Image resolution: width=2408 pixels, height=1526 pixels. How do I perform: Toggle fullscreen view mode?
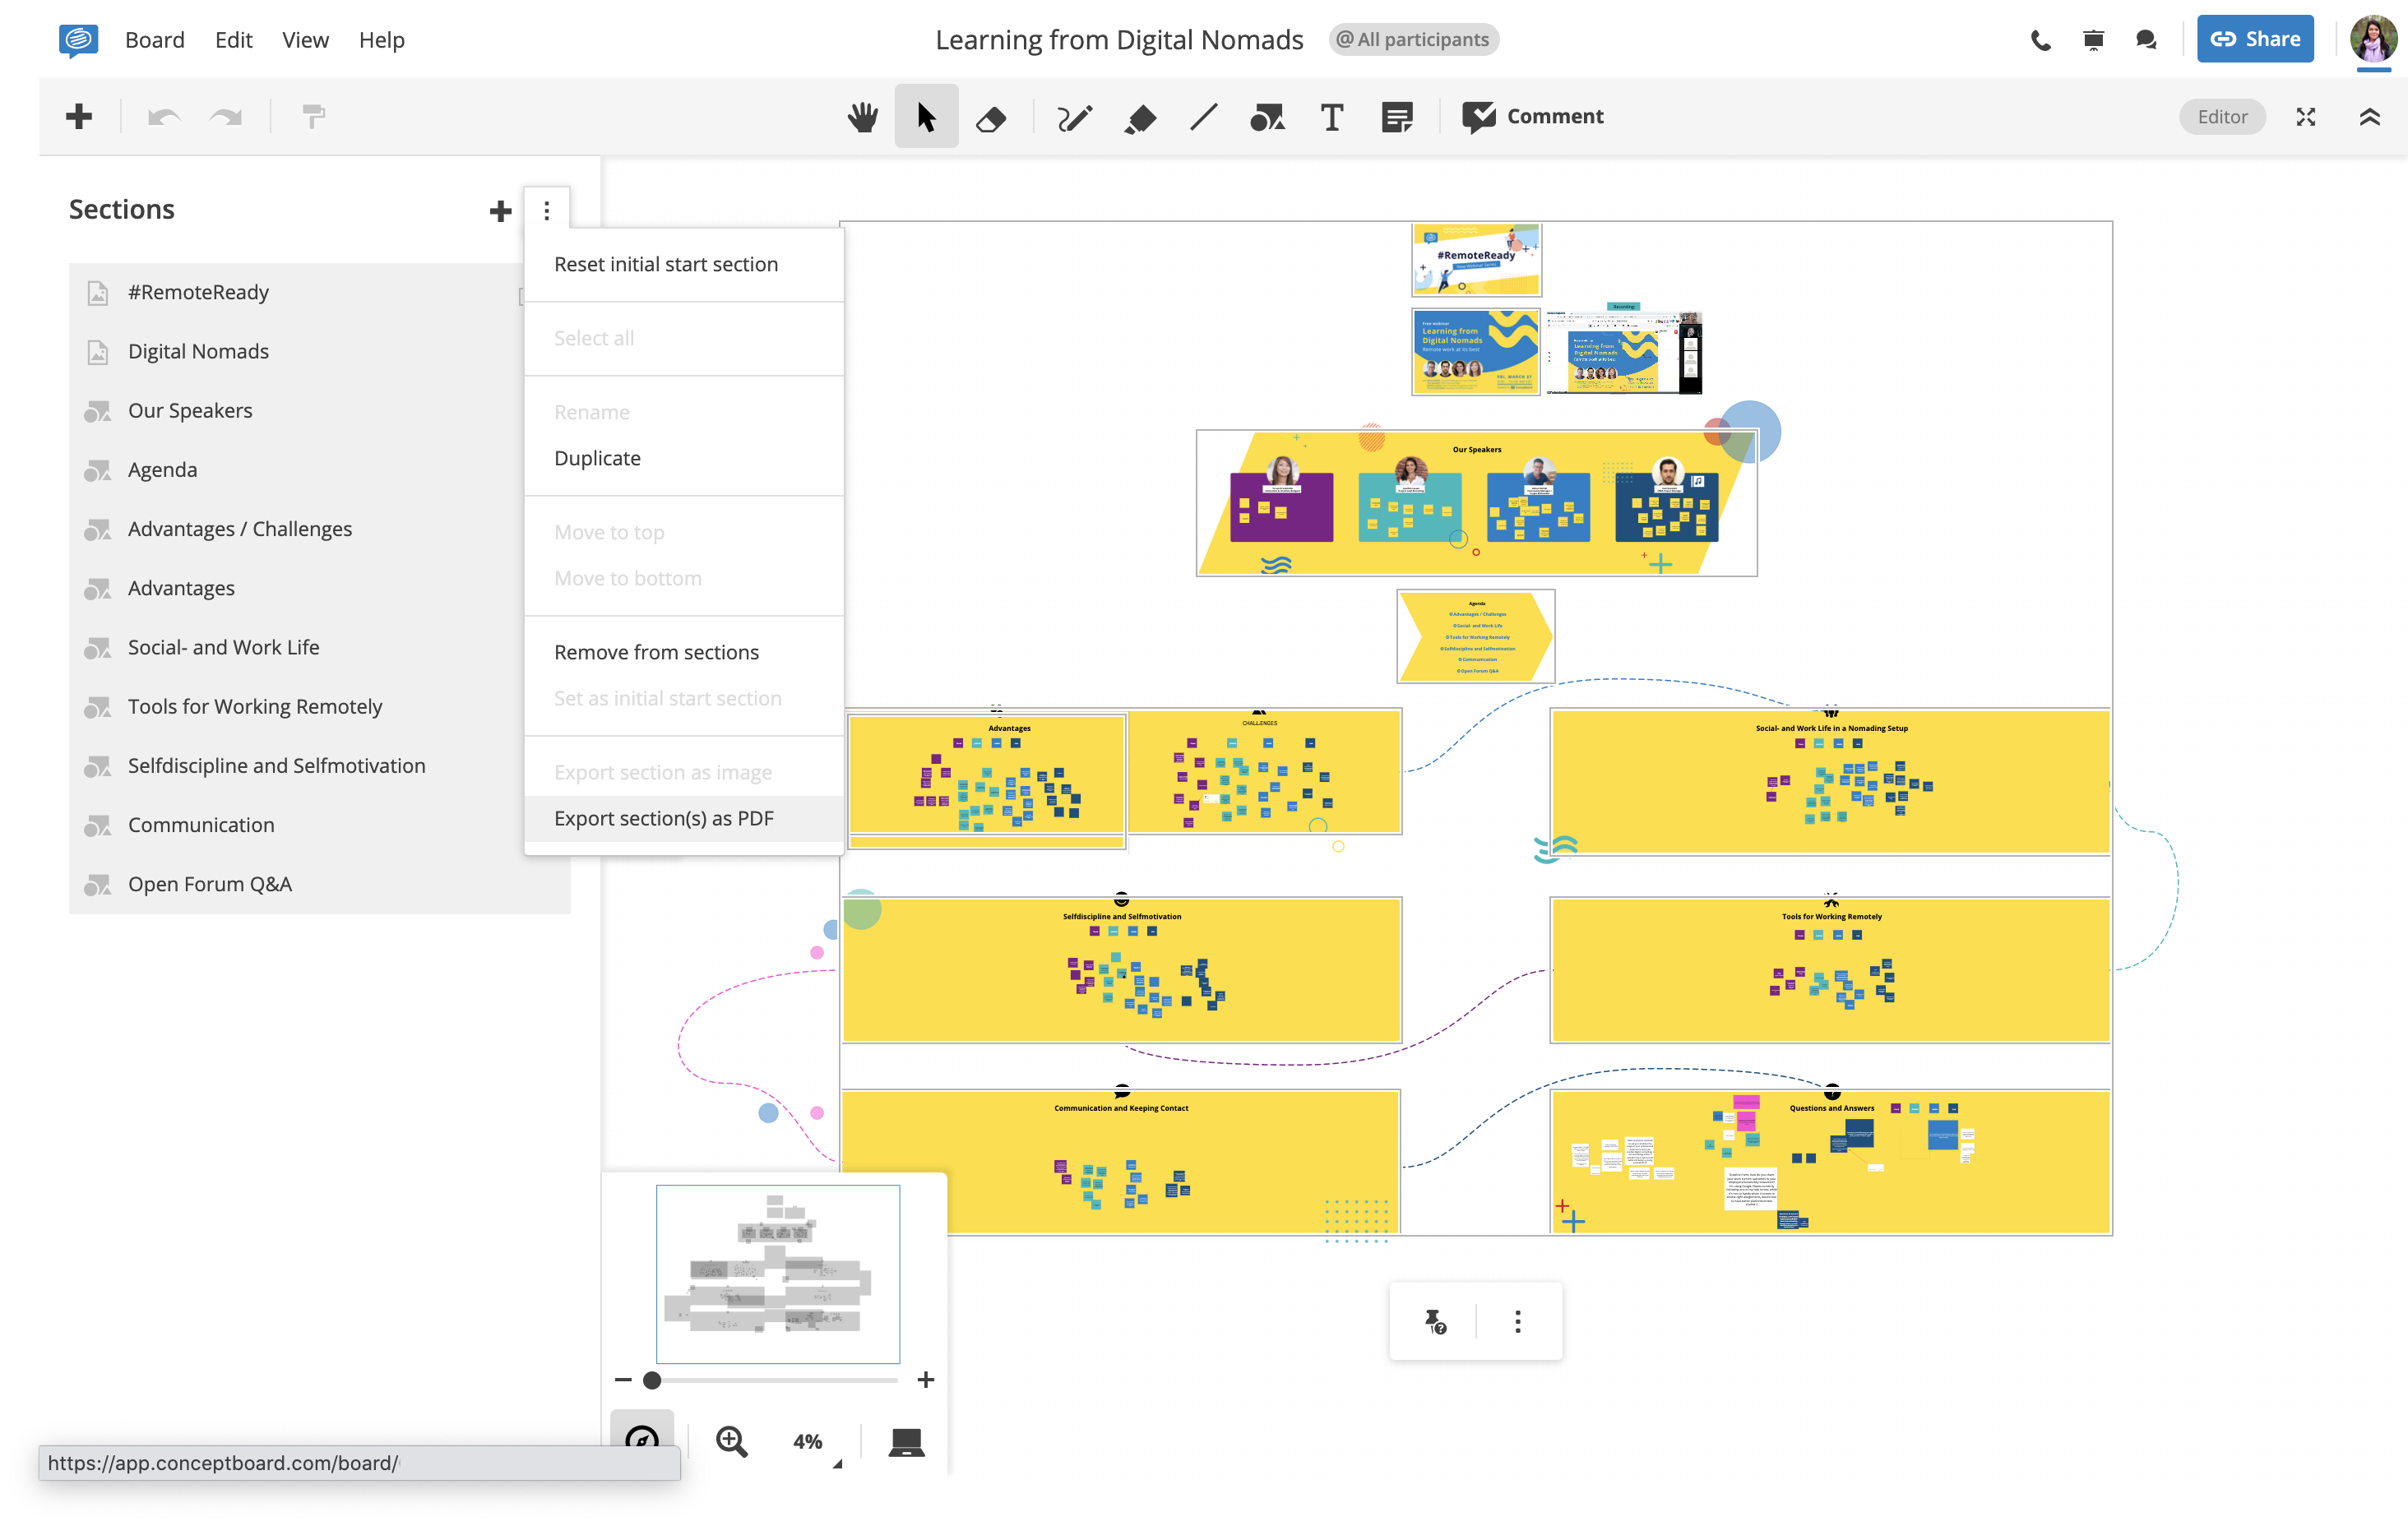[2305, 117]
